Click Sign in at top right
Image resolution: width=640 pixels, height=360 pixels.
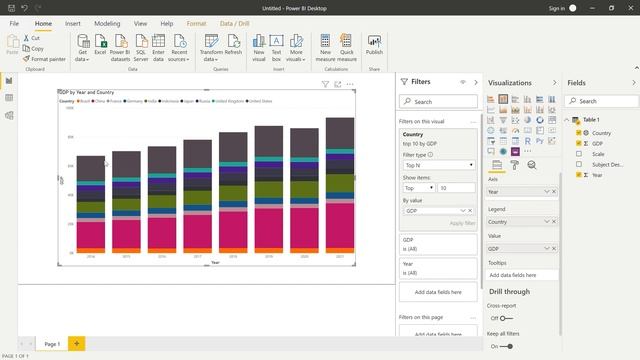coord(557,8)
